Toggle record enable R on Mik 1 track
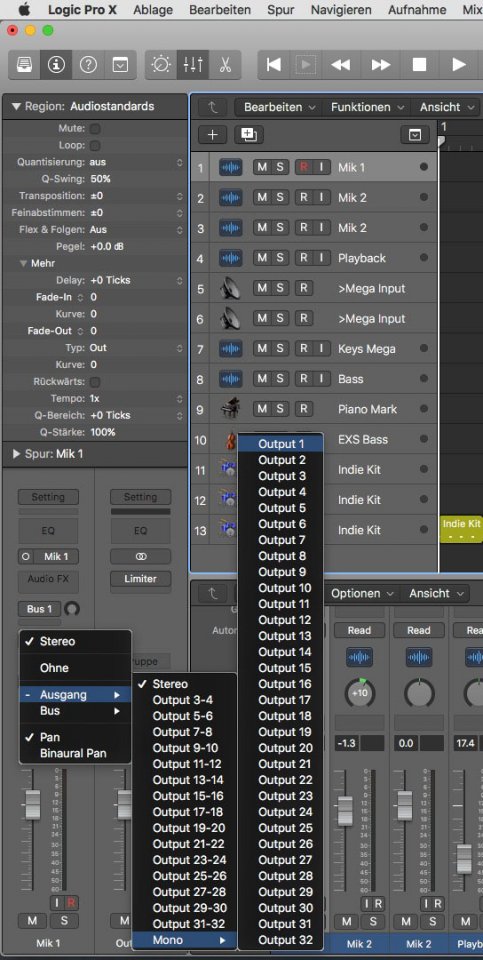 (x=304, y=167)
